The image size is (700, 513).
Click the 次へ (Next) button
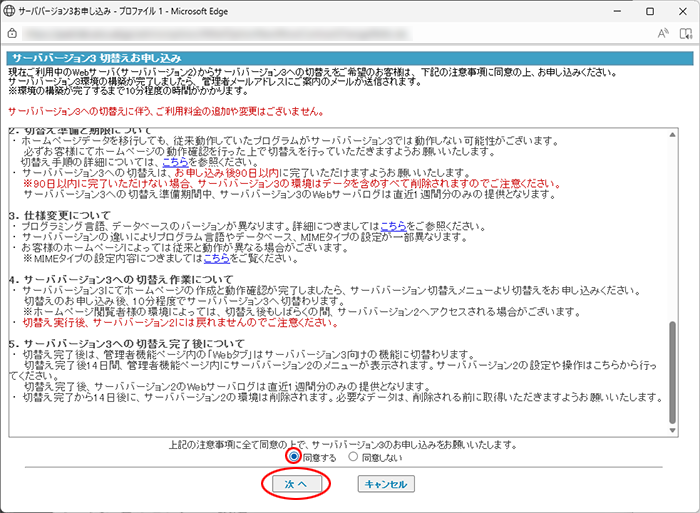click(294, 484)
